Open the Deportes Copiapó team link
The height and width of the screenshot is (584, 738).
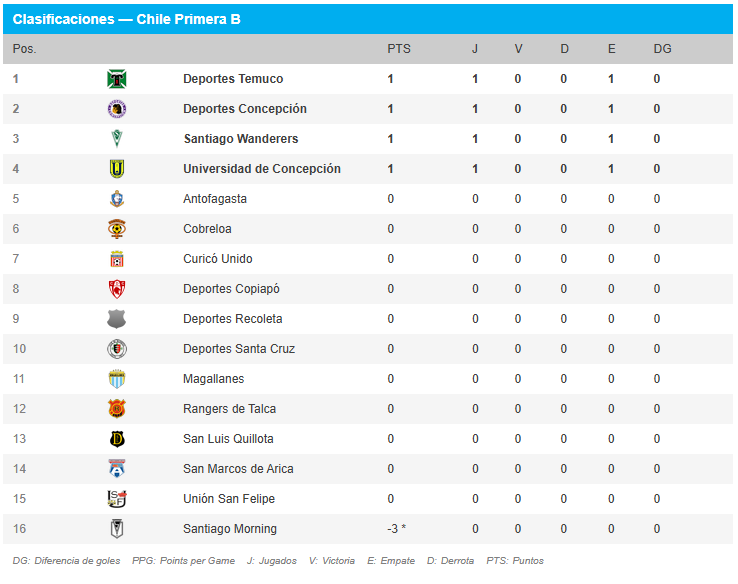pyautogui.click(x=231, y=289)
